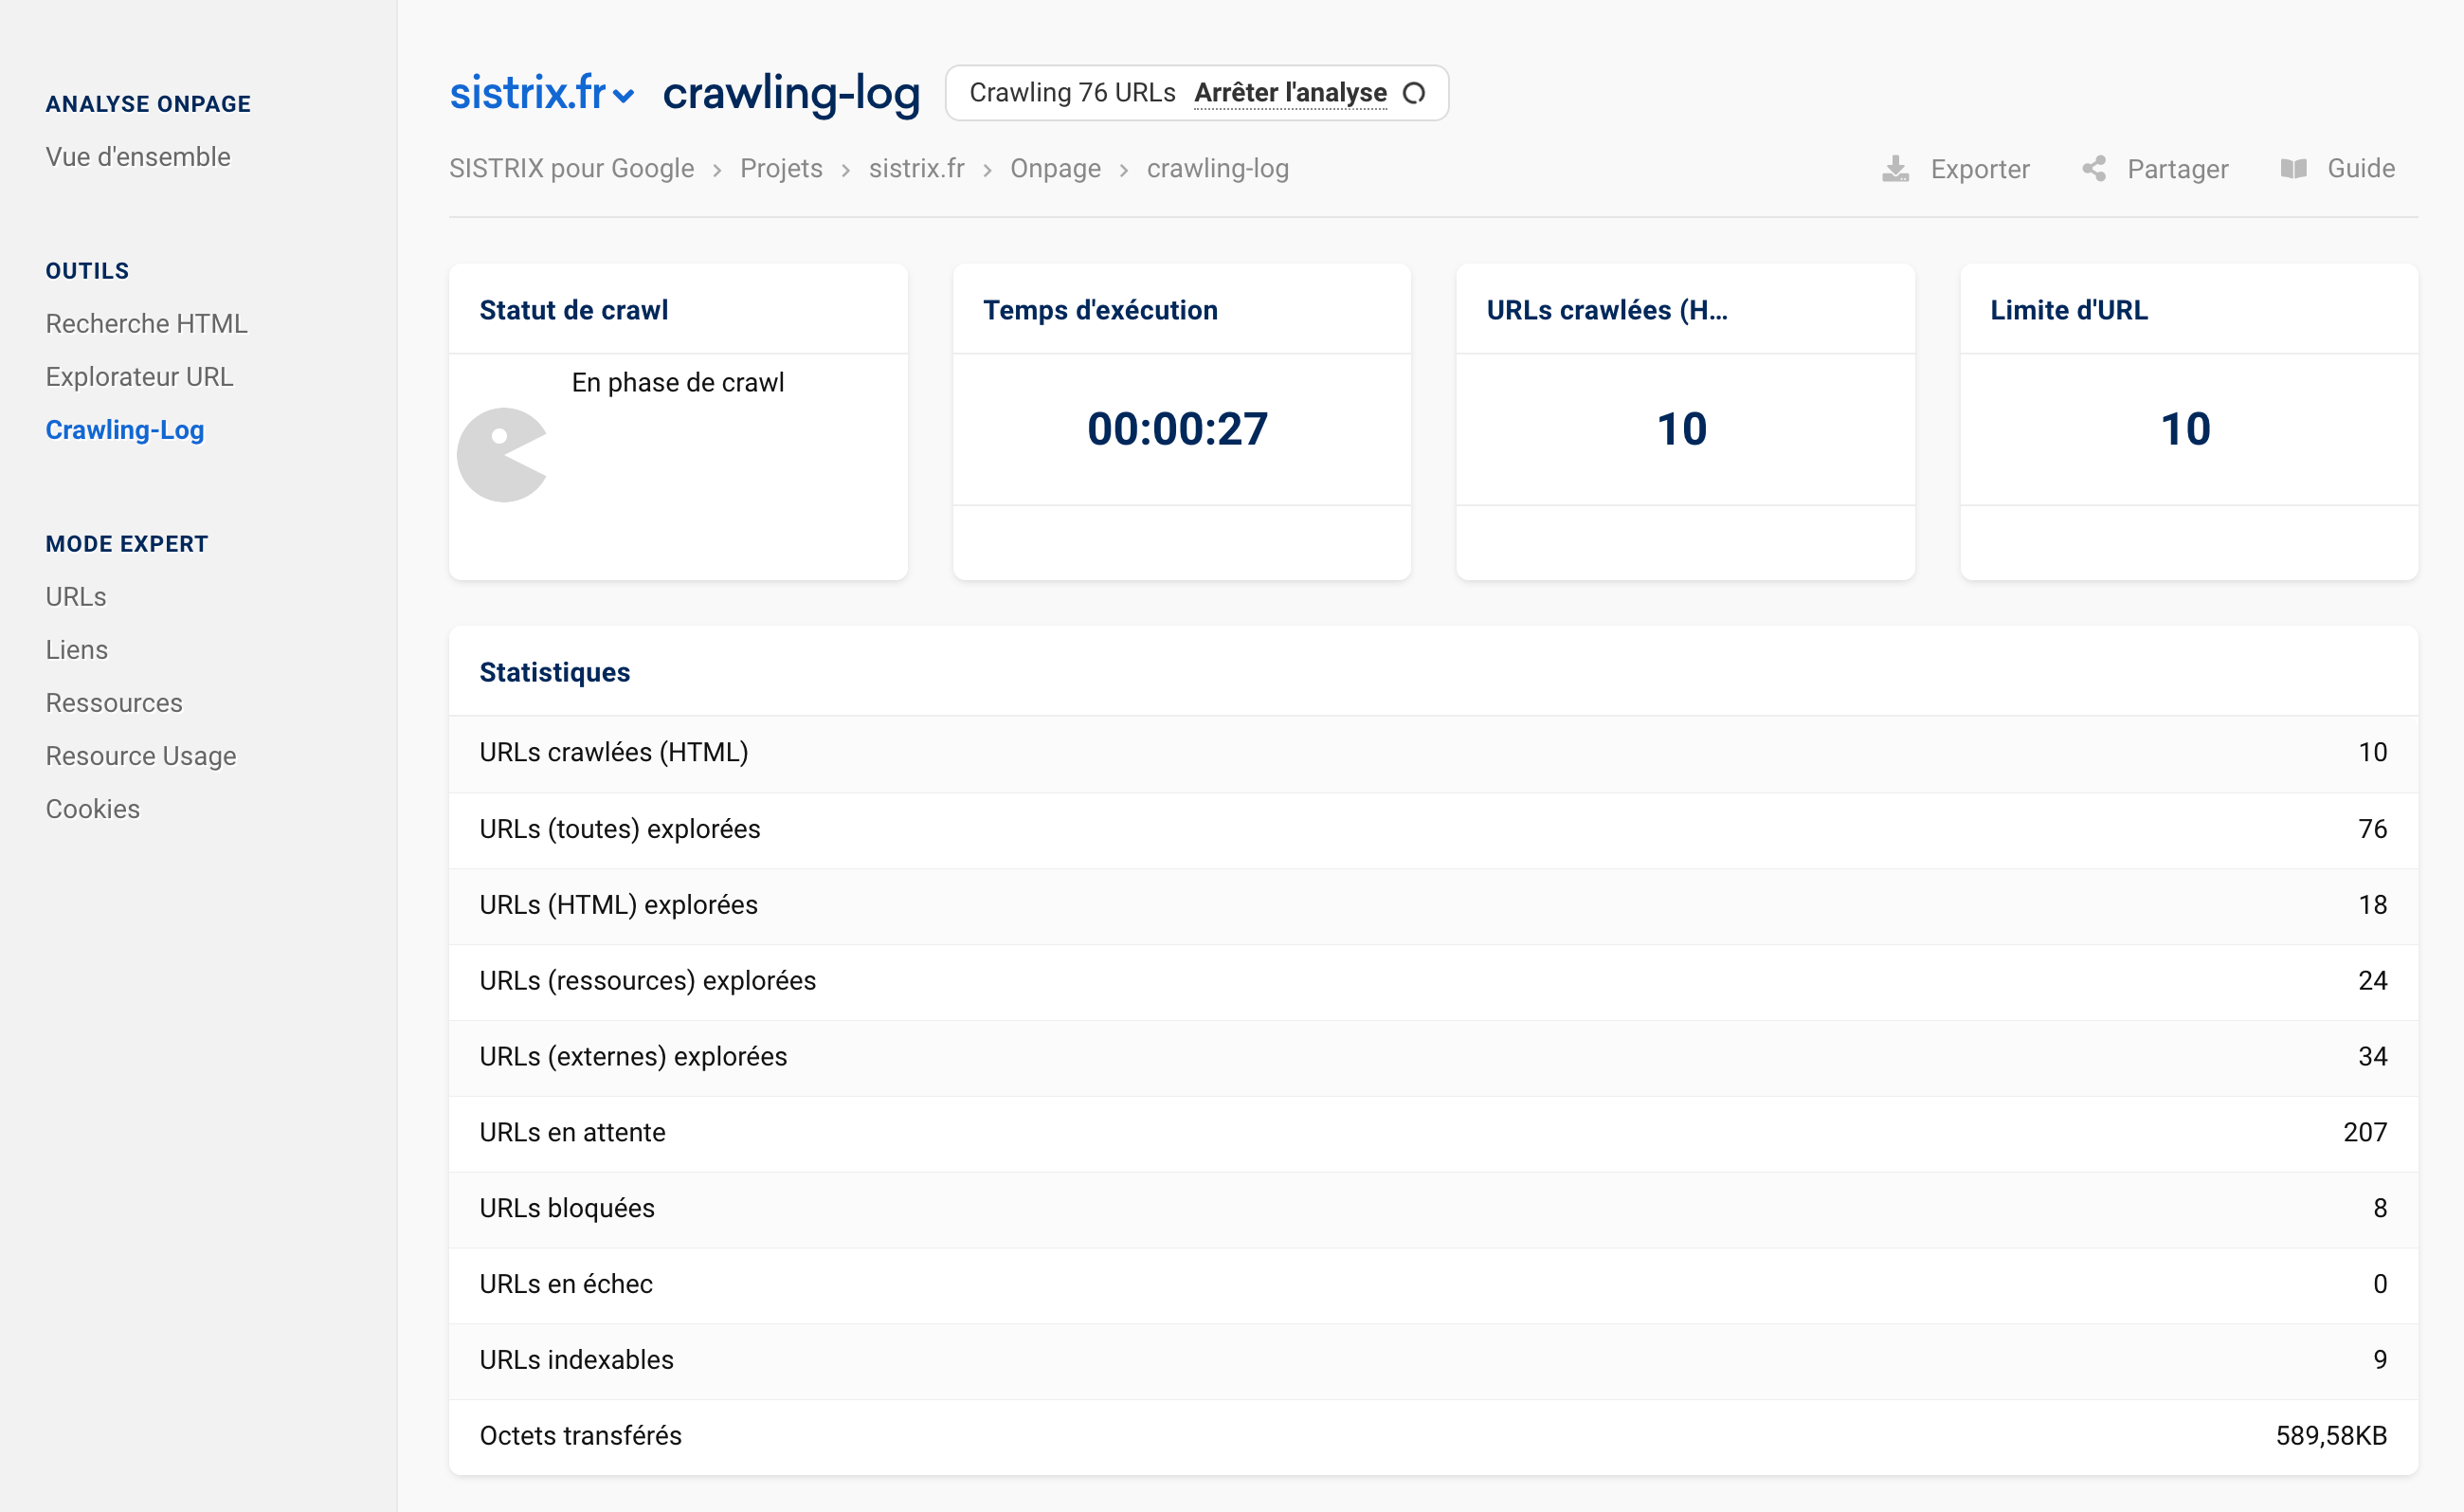Click Onpage breadcrumb
Screen dimensions: 2464x1512
1055,169
